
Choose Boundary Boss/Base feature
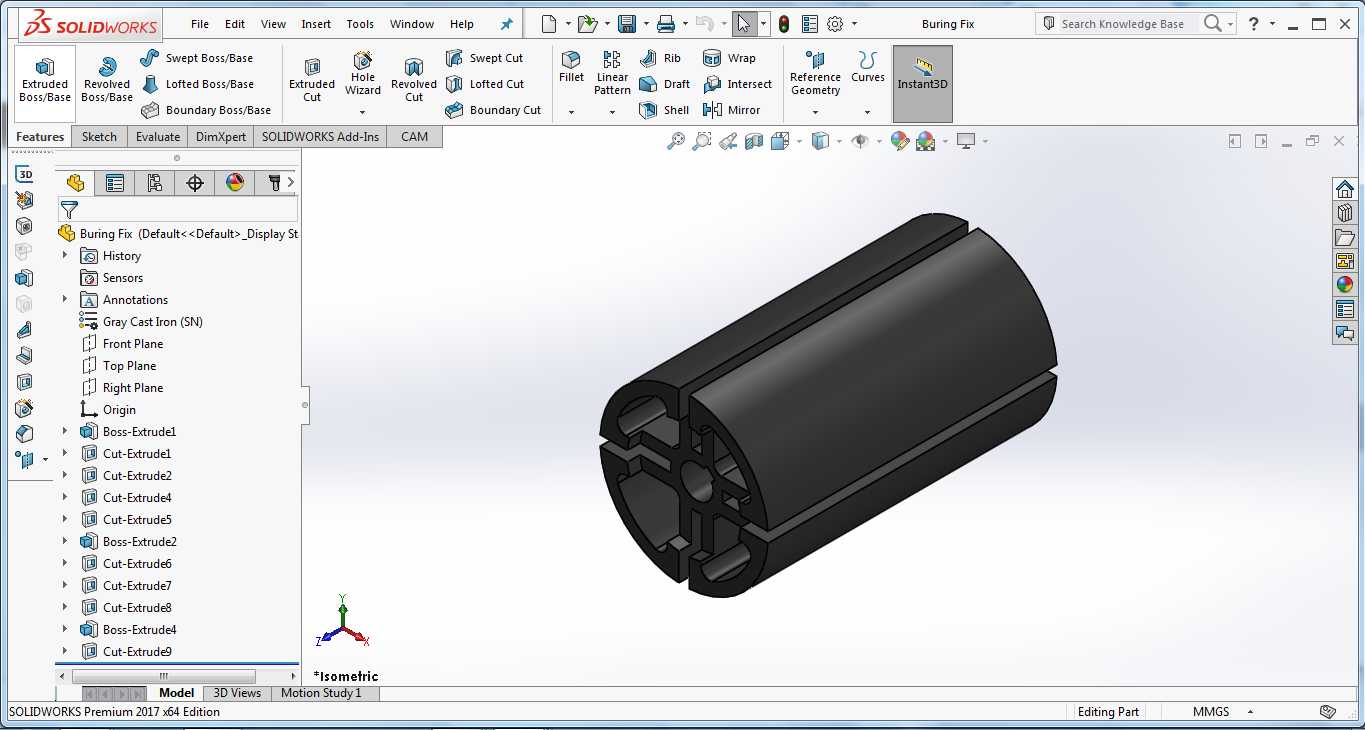pos(206,110)
